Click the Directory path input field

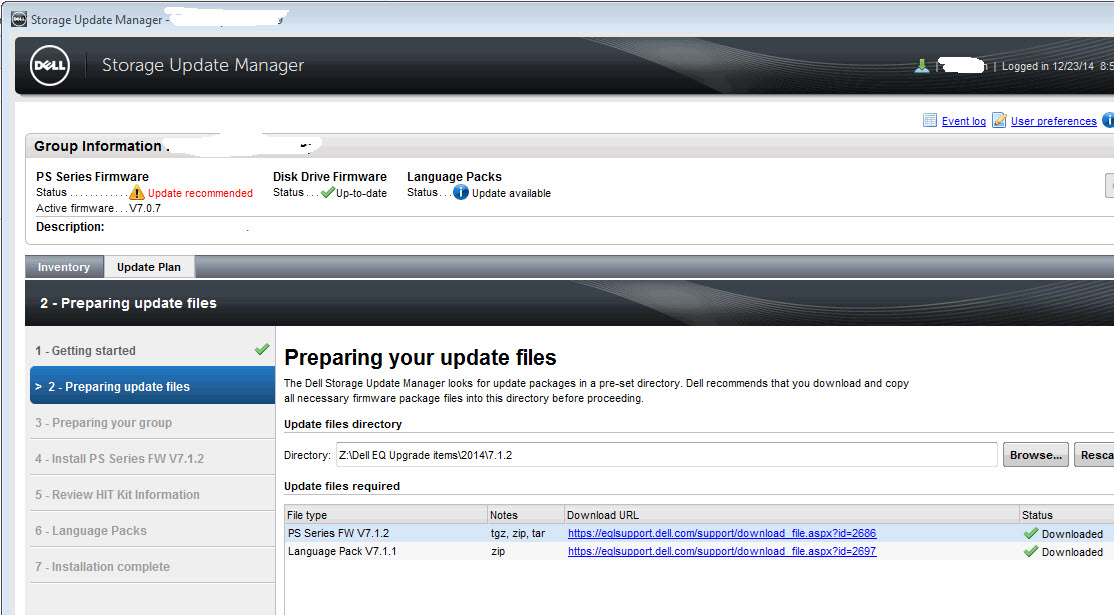coord(666,455)
